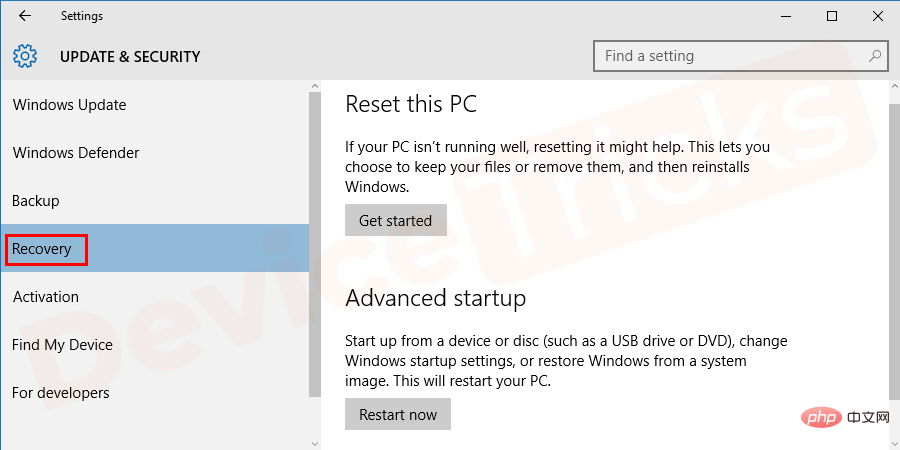Viewport: 900px width, 450px height.
Task: Maximize the Settings window
Action: pyautogui.click(x=832, y=16)
